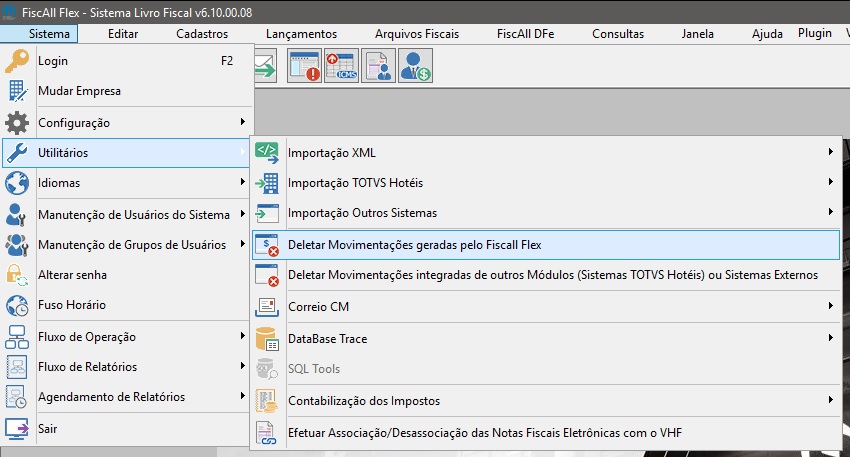Screen dimensions: 850x457
Task: Choose Sair to exit the system
Action: pyautogui.click(x=127, y=428)
